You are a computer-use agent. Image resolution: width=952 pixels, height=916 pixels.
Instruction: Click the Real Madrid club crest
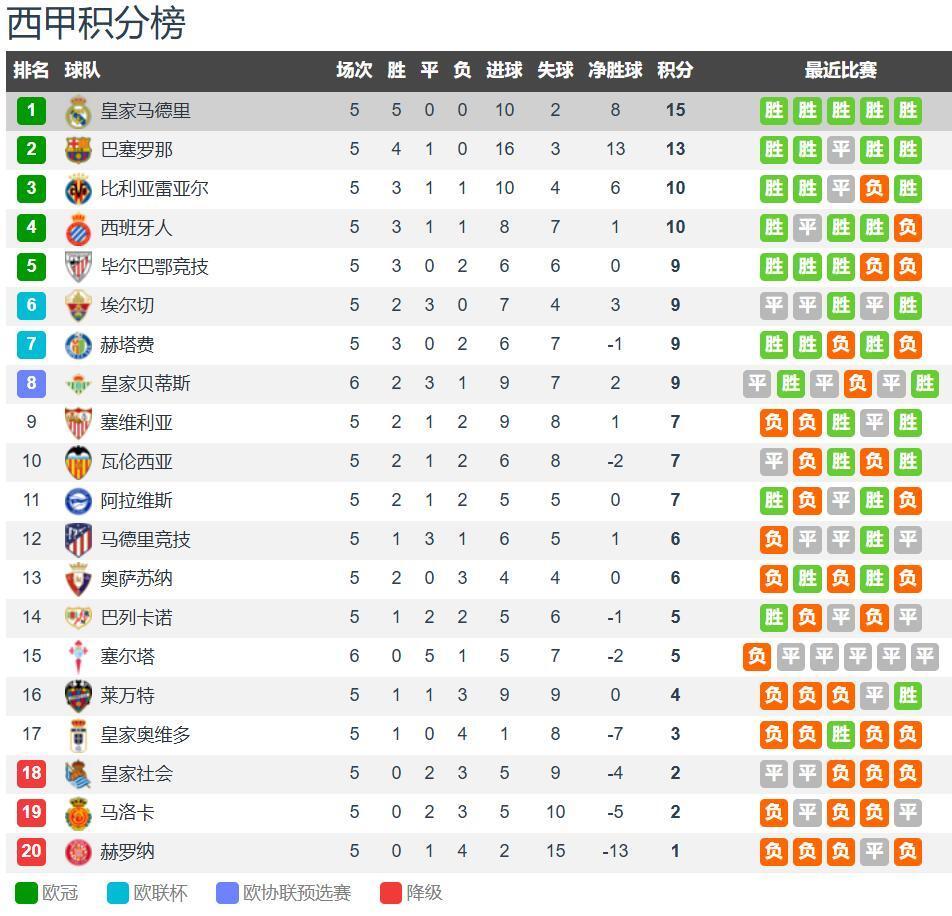pos(78,111)
